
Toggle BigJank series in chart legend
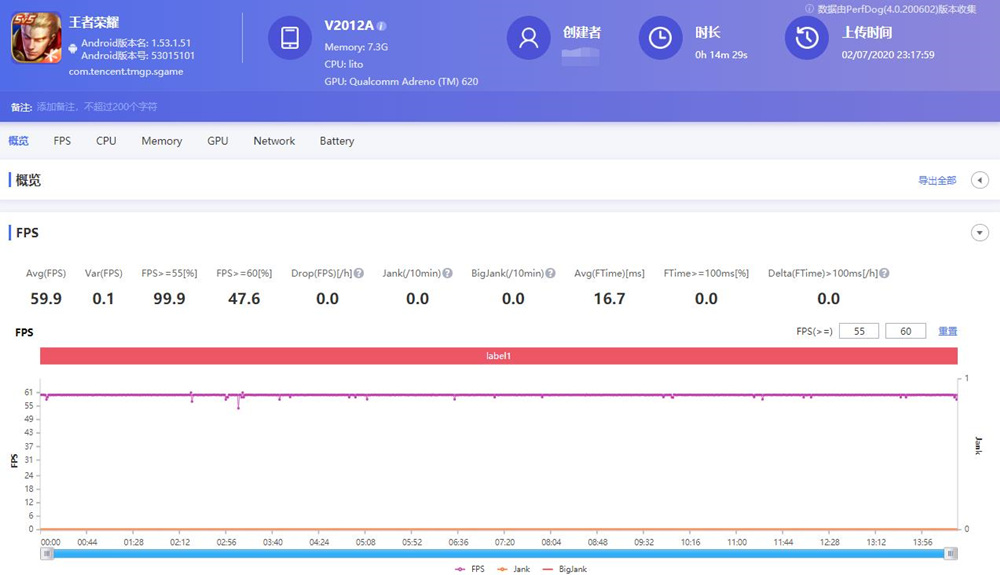click(x=565, y=569)
